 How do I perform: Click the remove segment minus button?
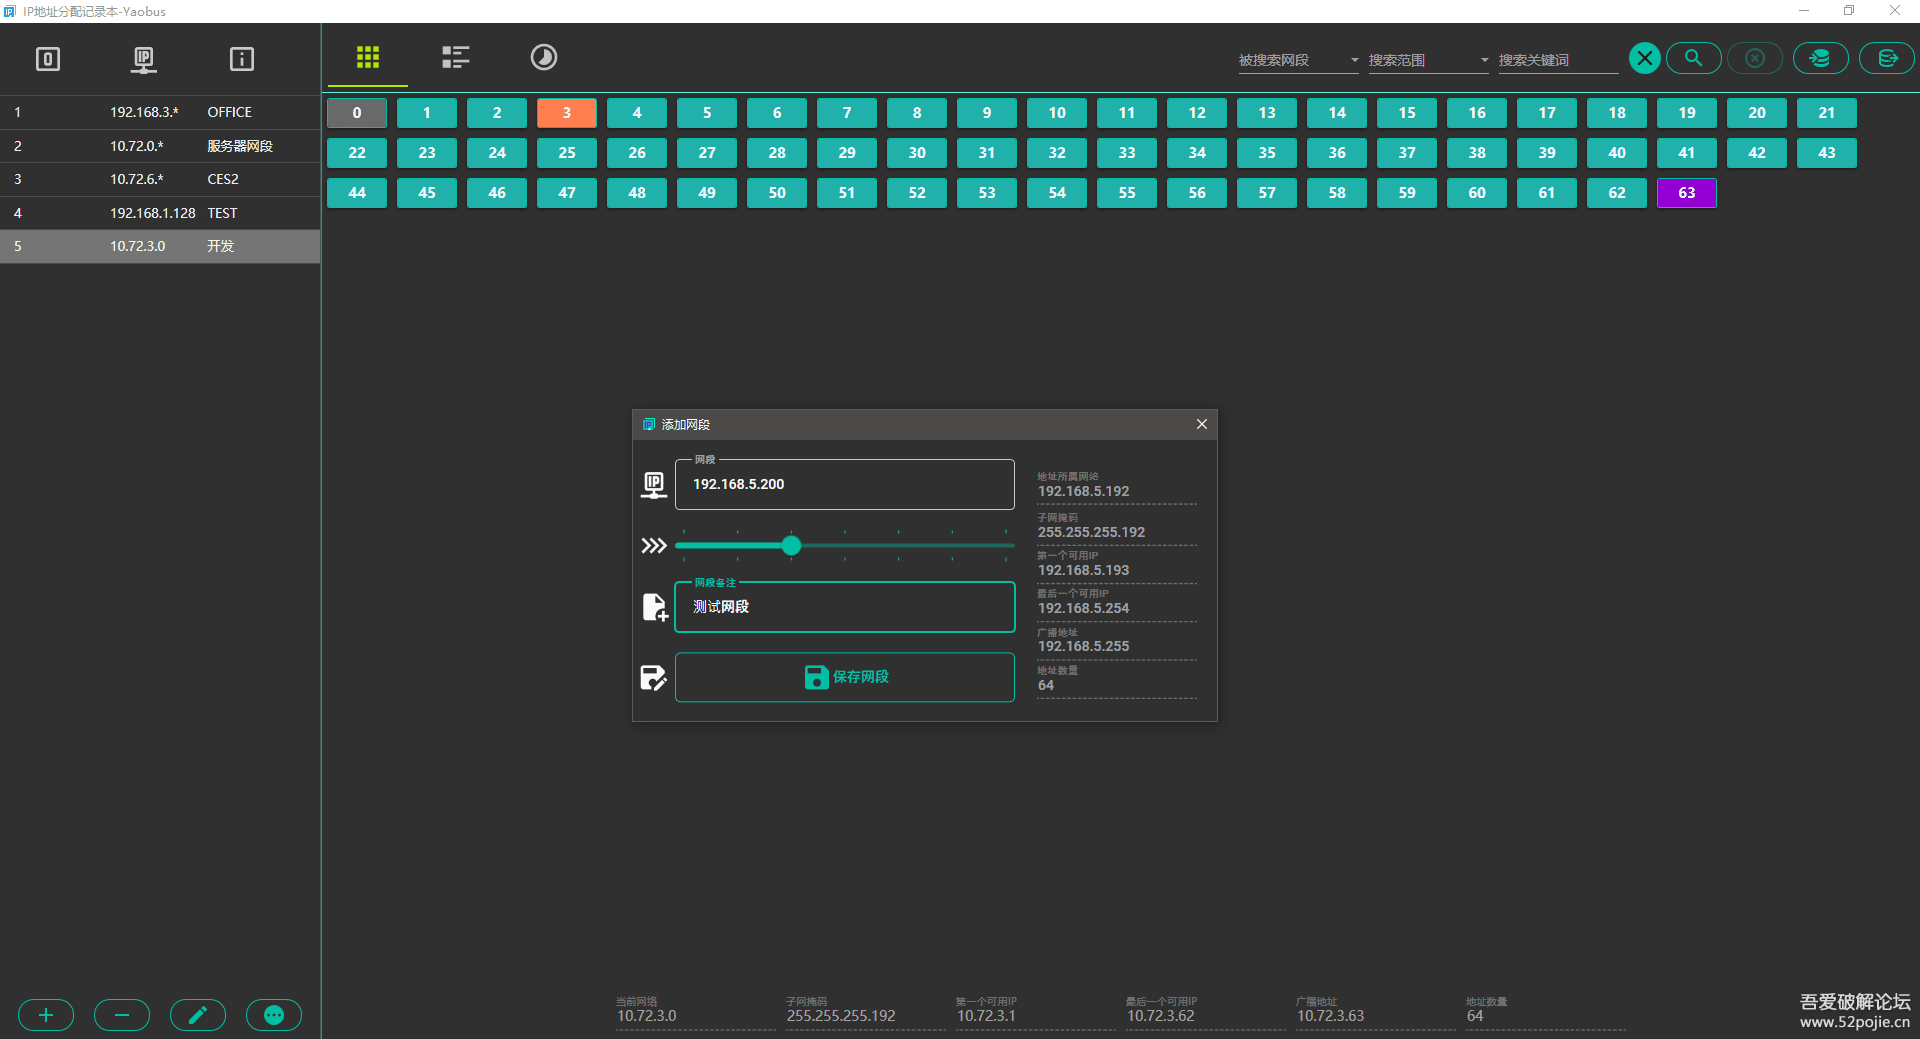coord(122,1015)
